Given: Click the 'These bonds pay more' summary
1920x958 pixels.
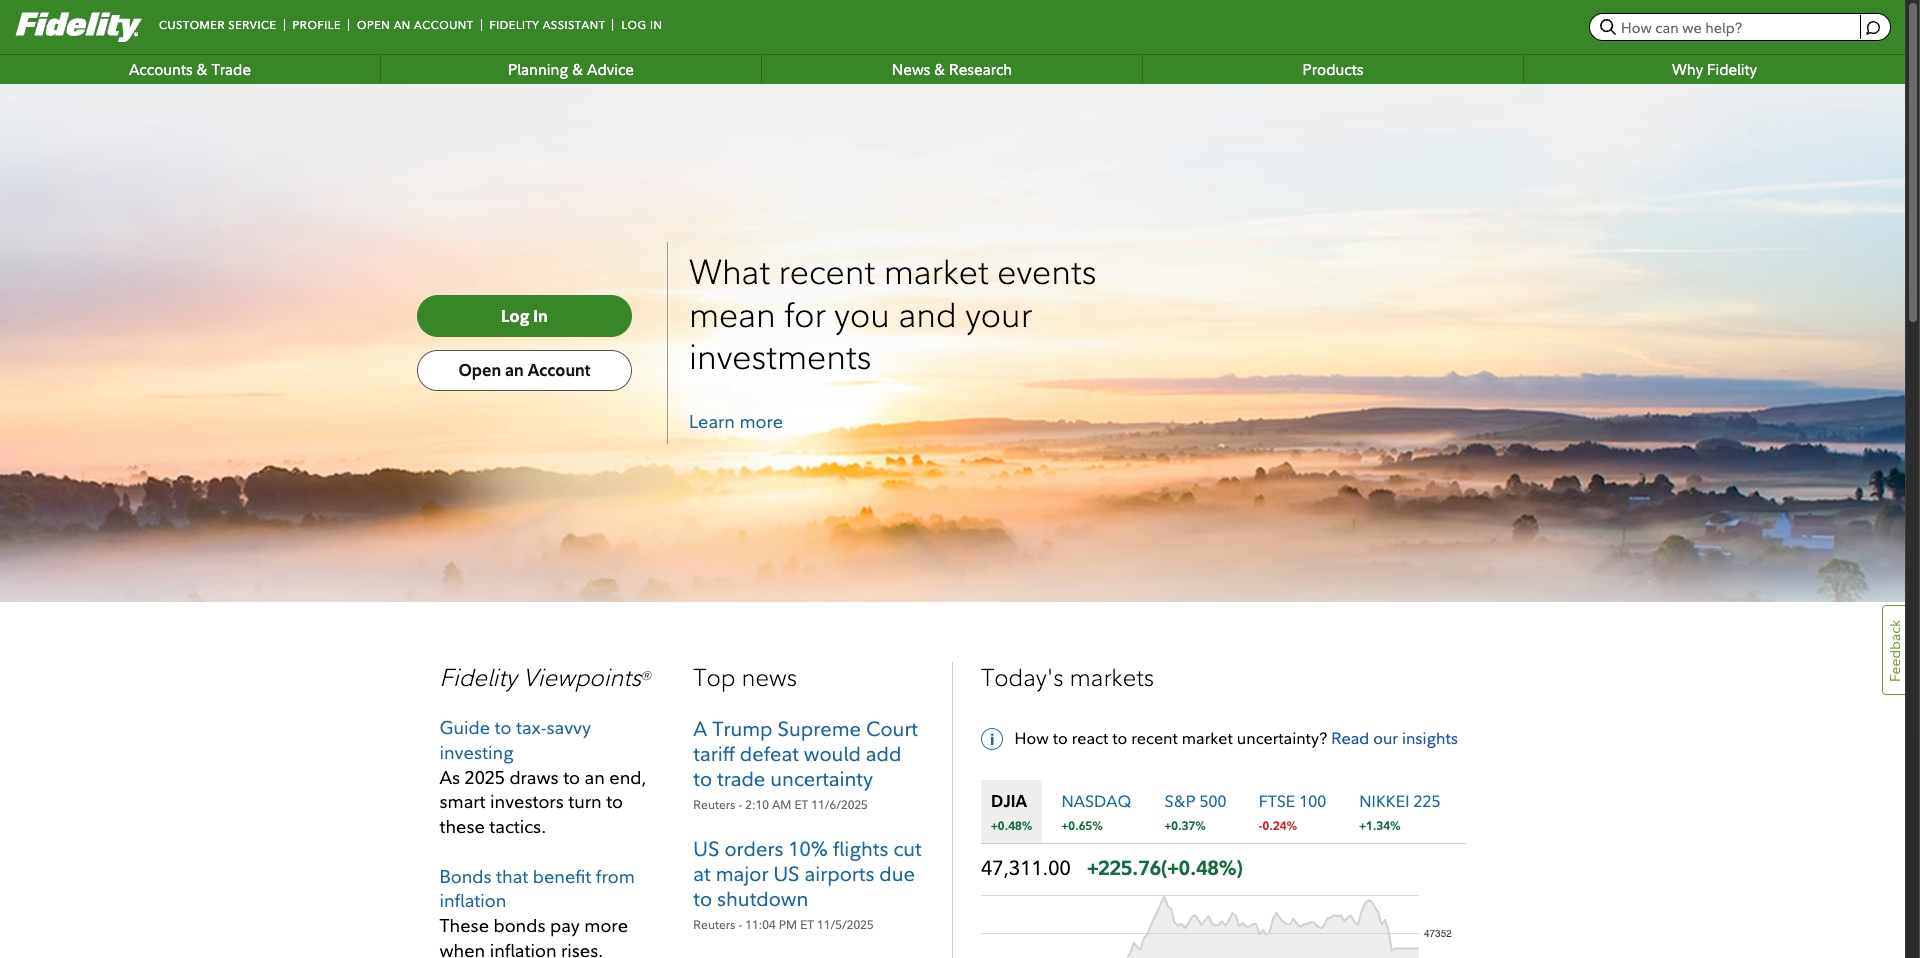Looking at the screenshot, I should (x=534, y=938).
